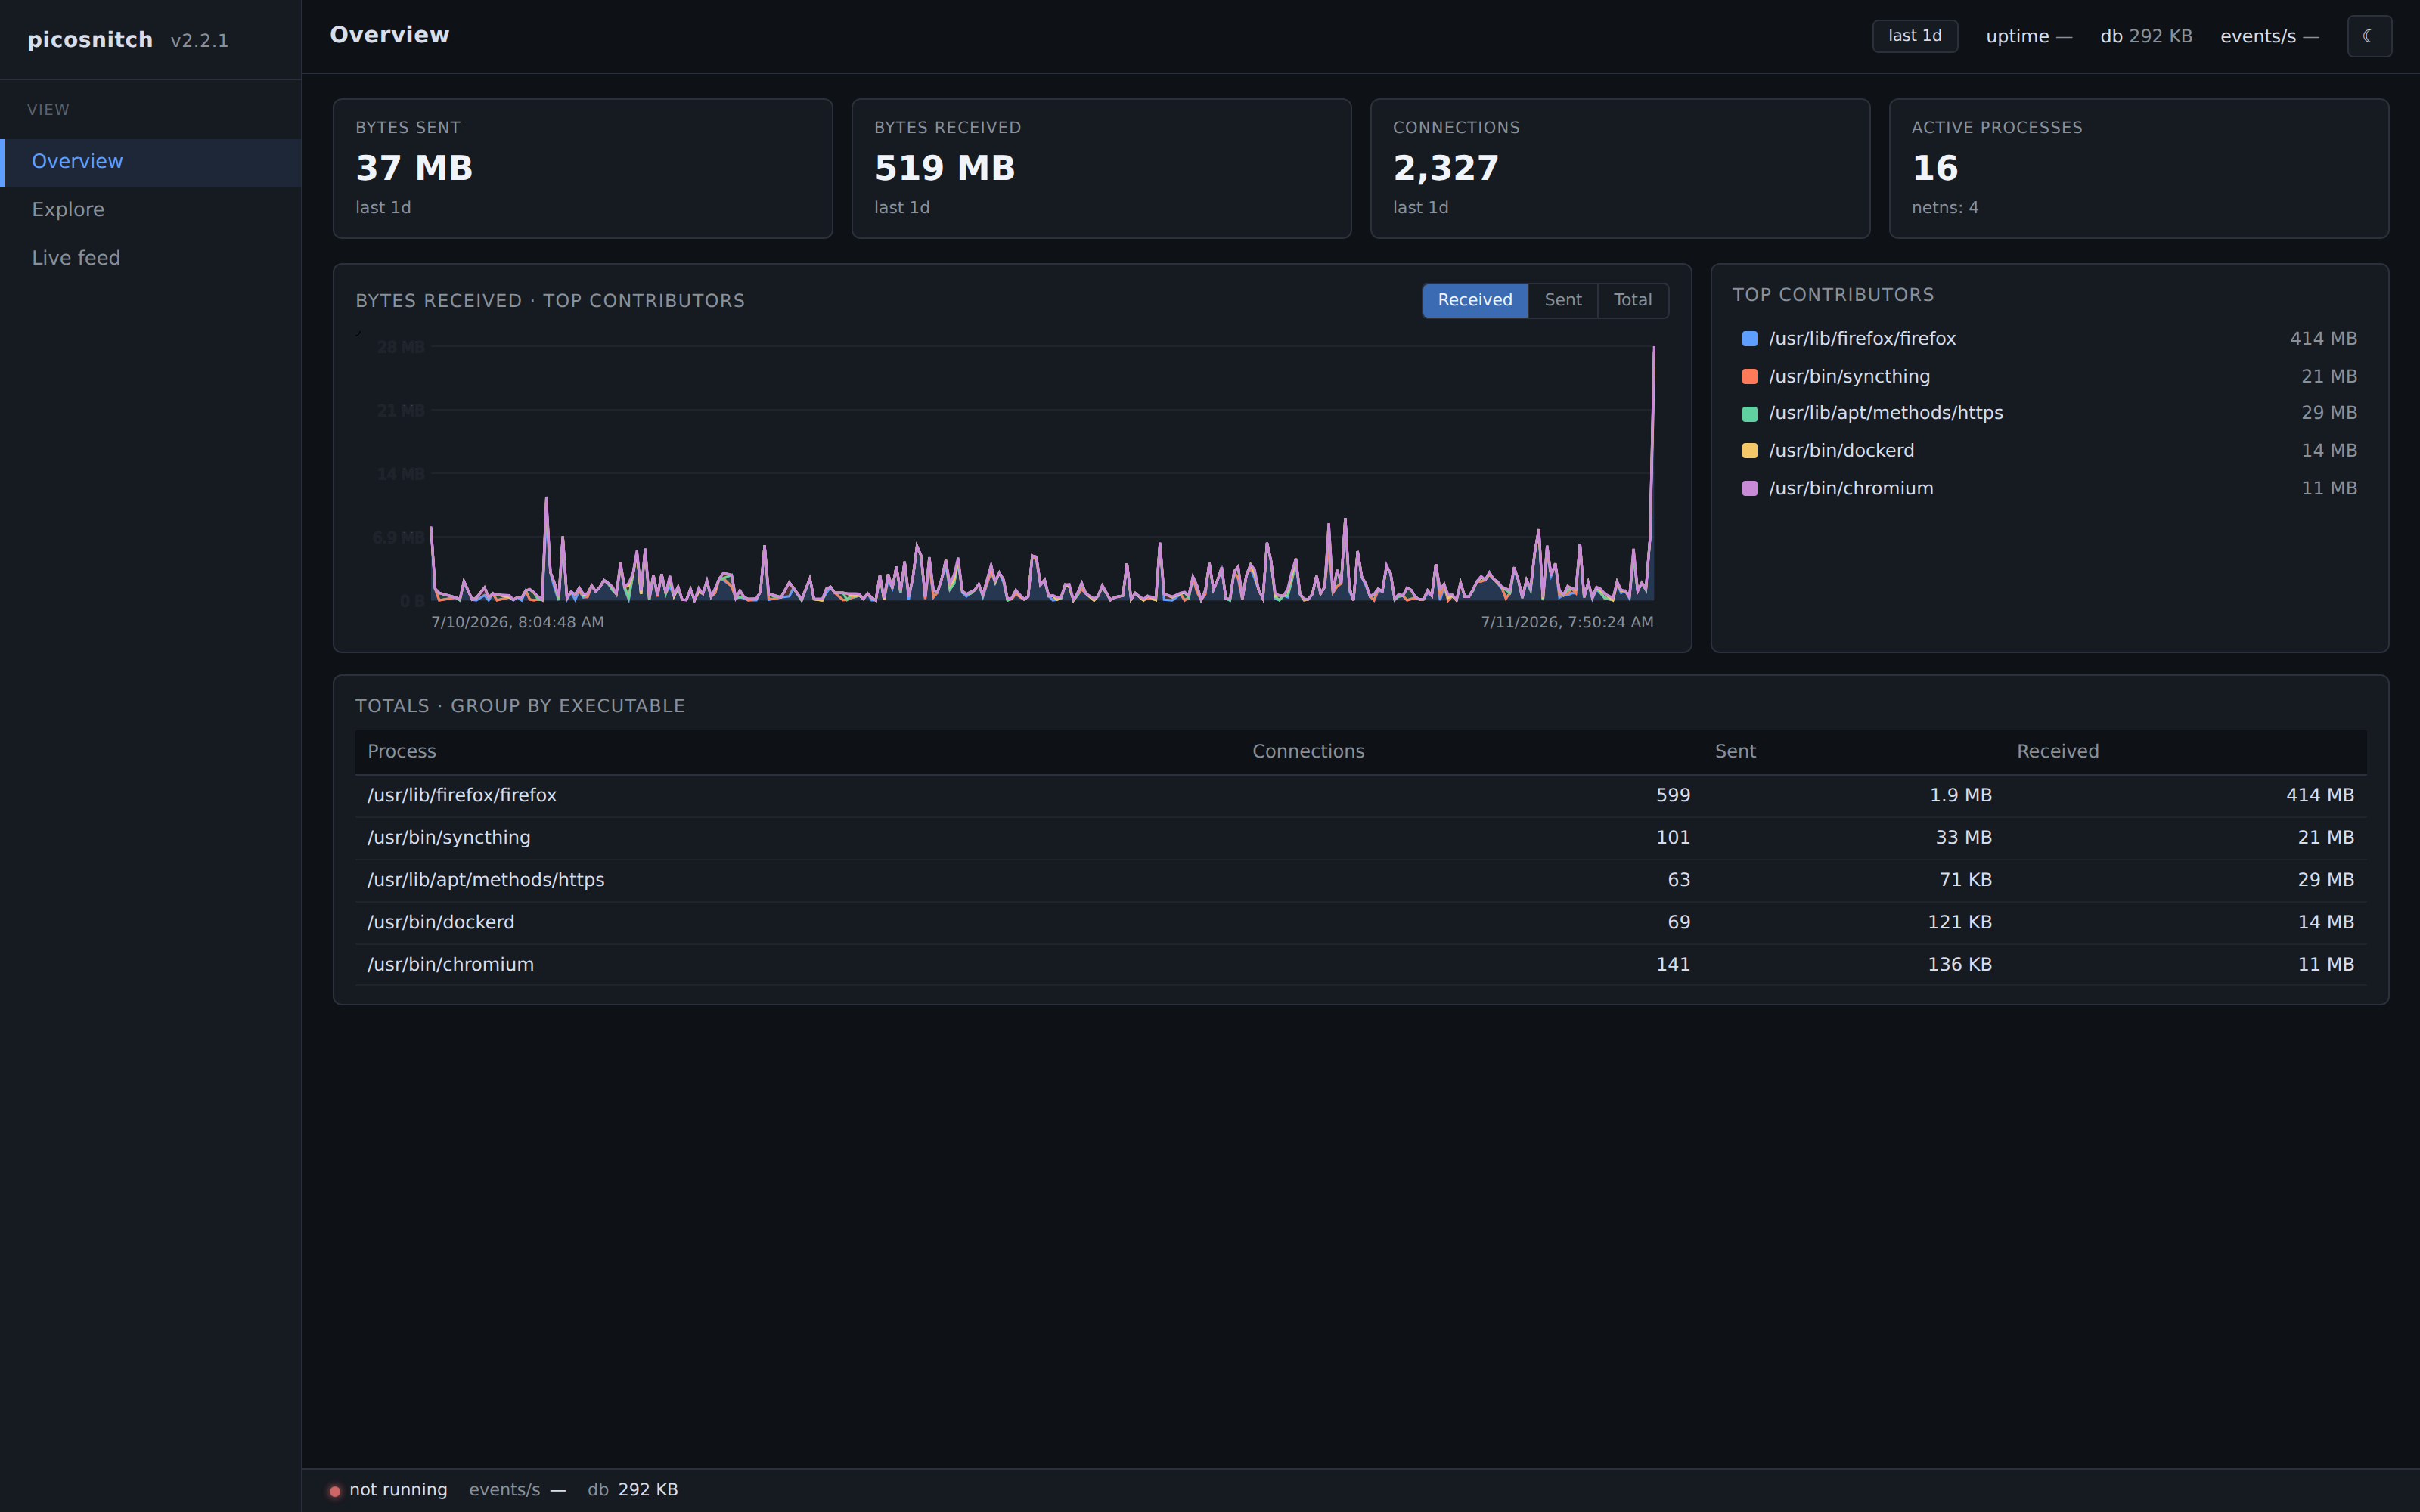2420x1512 pixels.
Task: Switch chart to Received bytes
Action: point(1474,300)
